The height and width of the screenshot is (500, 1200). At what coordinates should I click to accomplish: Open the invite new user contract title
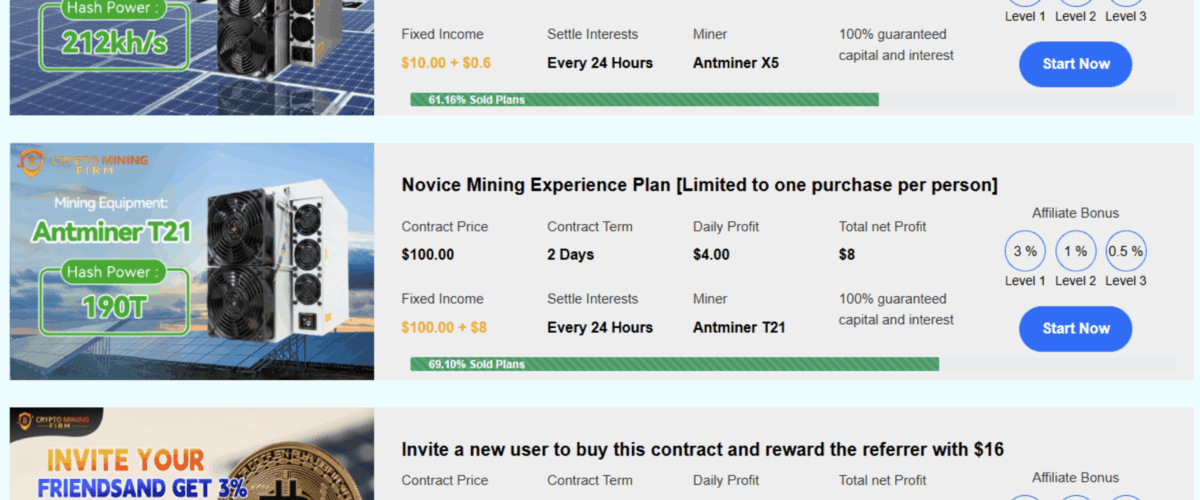coord(702,449)
